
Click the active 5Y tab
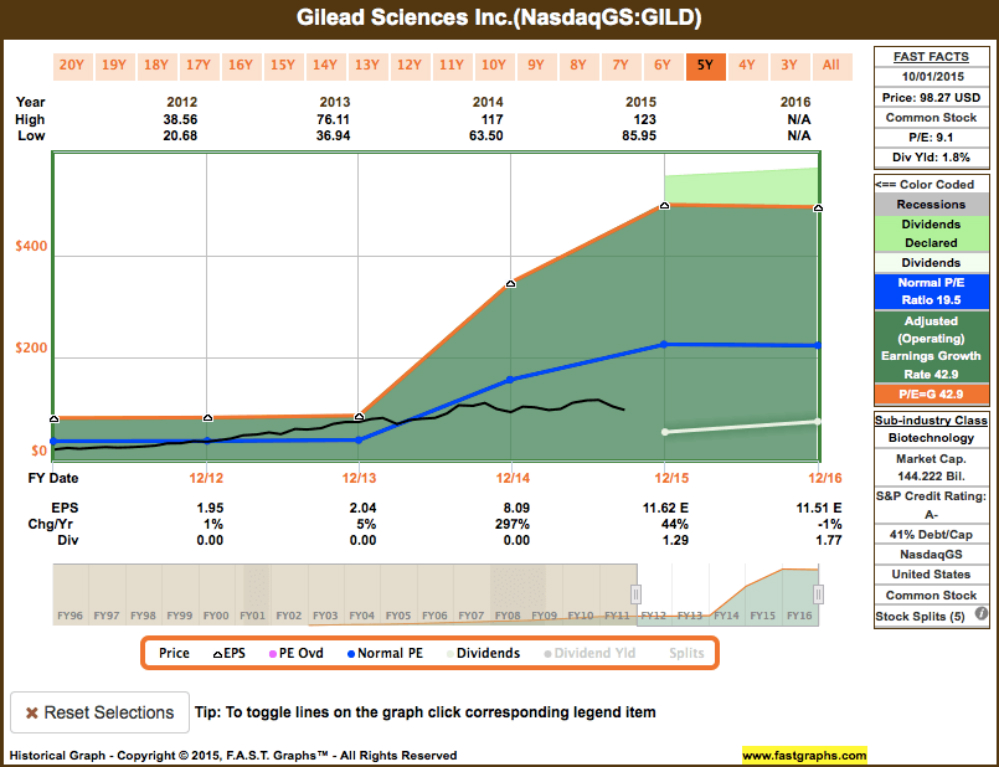pyautogui.click(x=705, y=66)
